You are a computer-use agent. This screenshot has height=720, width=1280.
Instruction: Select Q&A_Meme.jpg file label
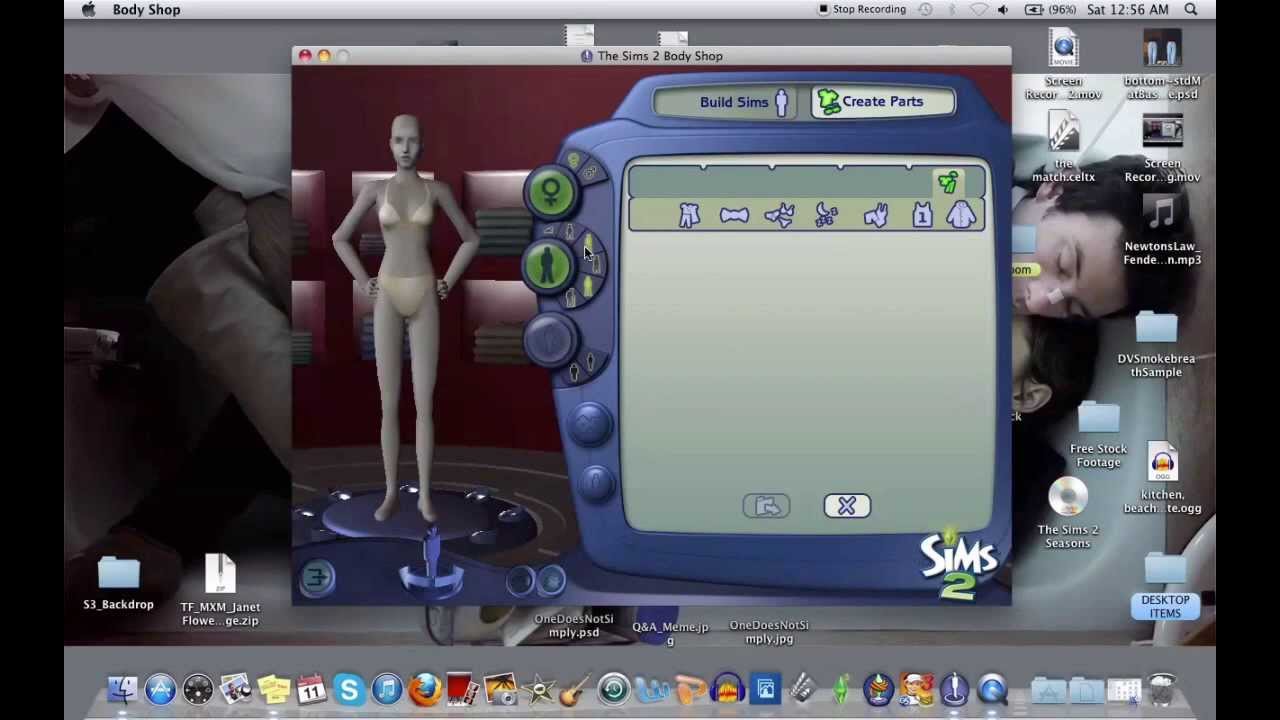[x=670, y=633]
